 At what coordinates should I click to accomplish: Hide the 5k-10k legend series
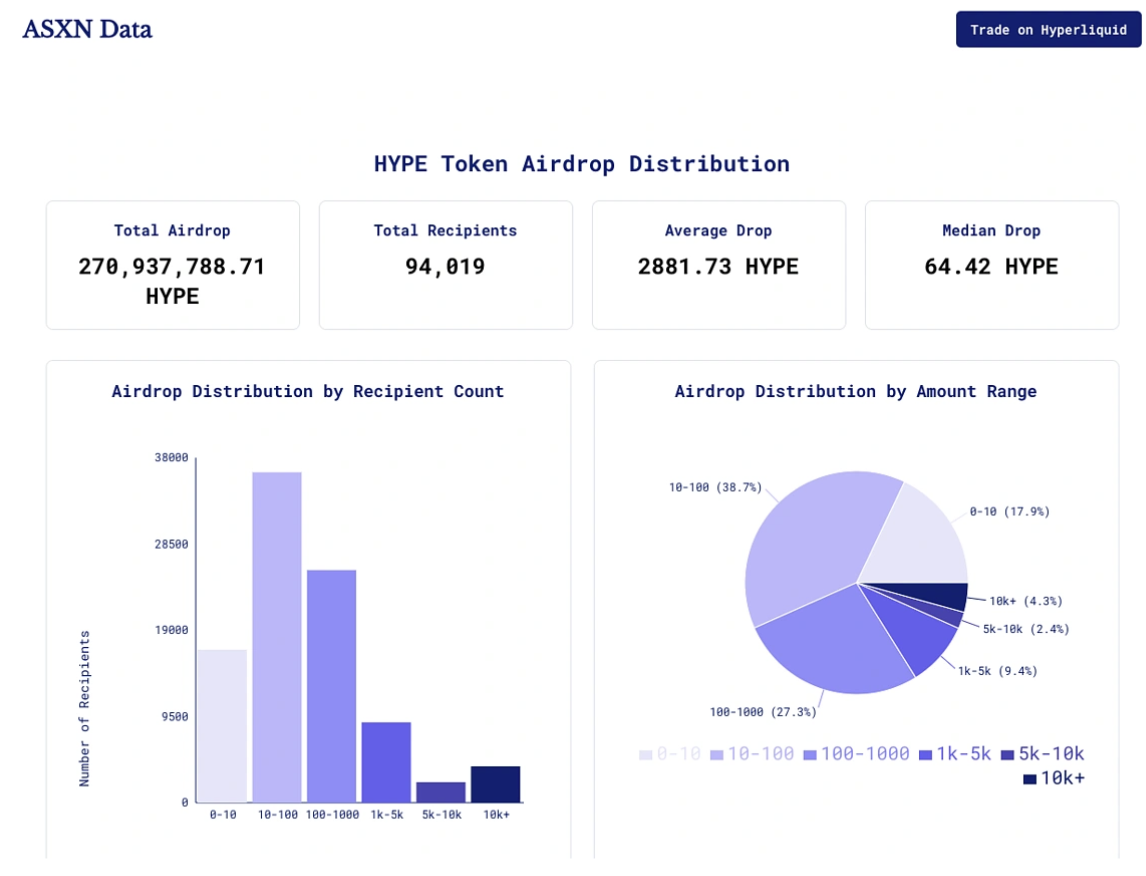pyautogui.click(x=1042, y=754)
